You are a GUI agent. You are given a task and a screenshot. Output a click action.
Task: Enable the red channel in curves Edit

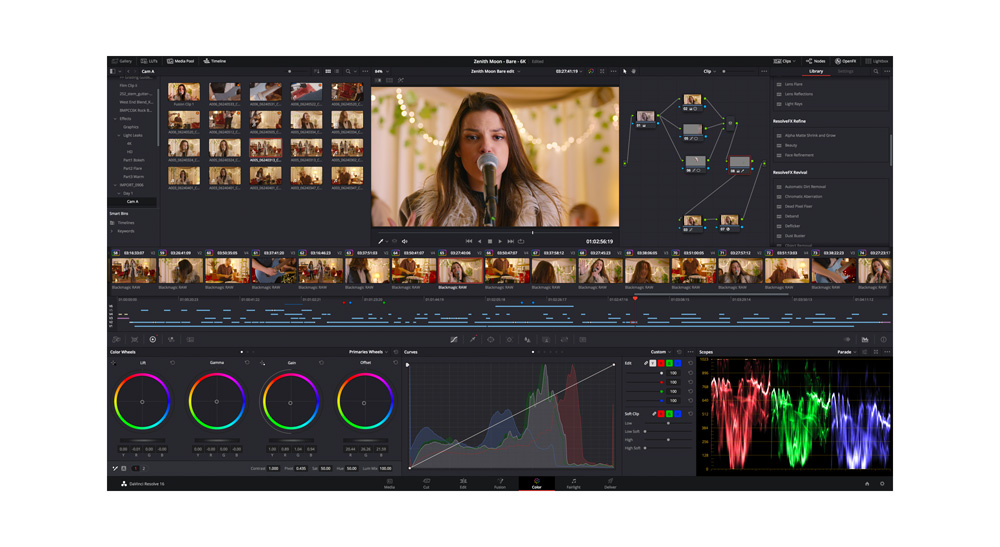(661, 364)
